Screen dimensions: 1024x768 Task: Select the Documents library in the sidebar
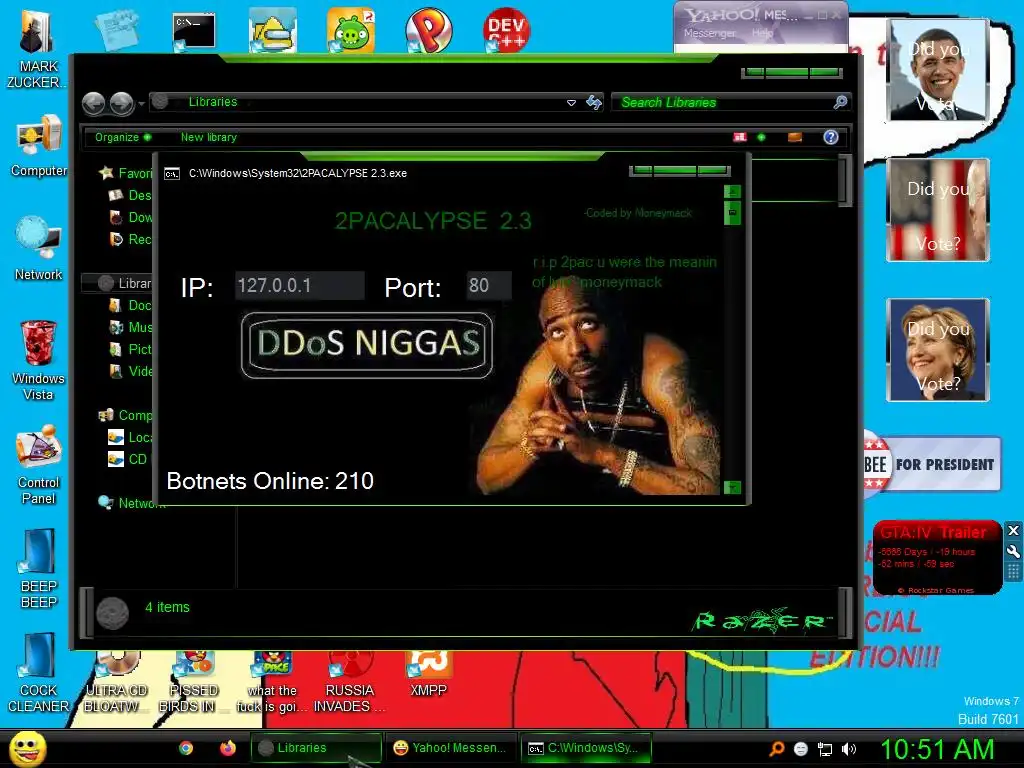click(130, 305)
